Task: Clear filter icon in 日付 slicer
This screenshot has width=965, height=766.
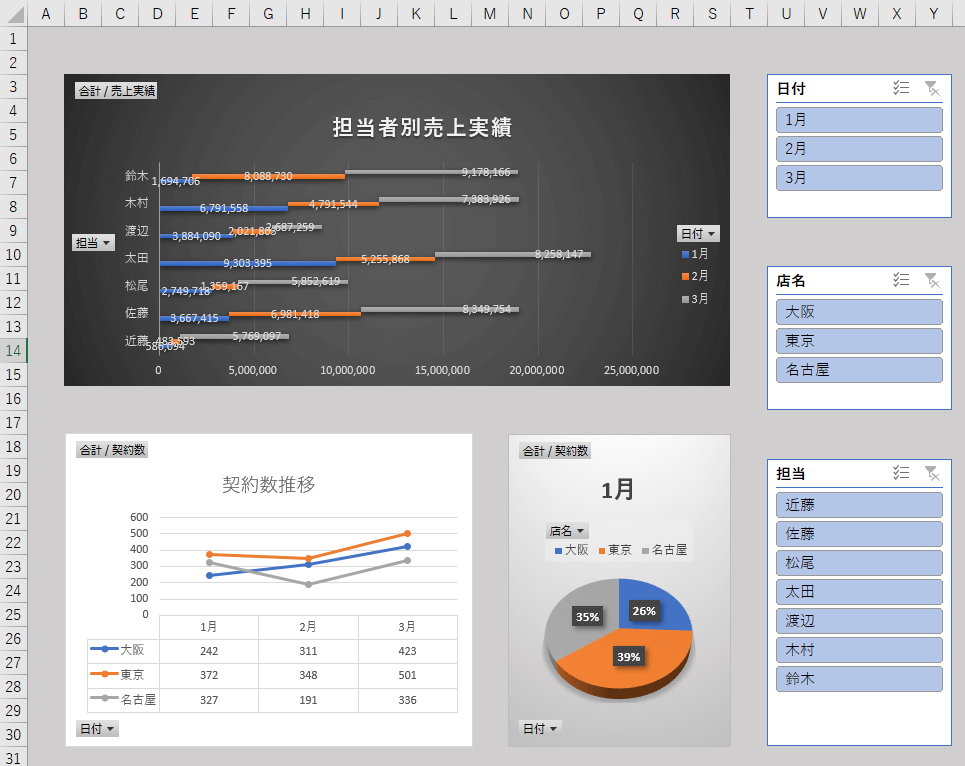Action: 931,88
